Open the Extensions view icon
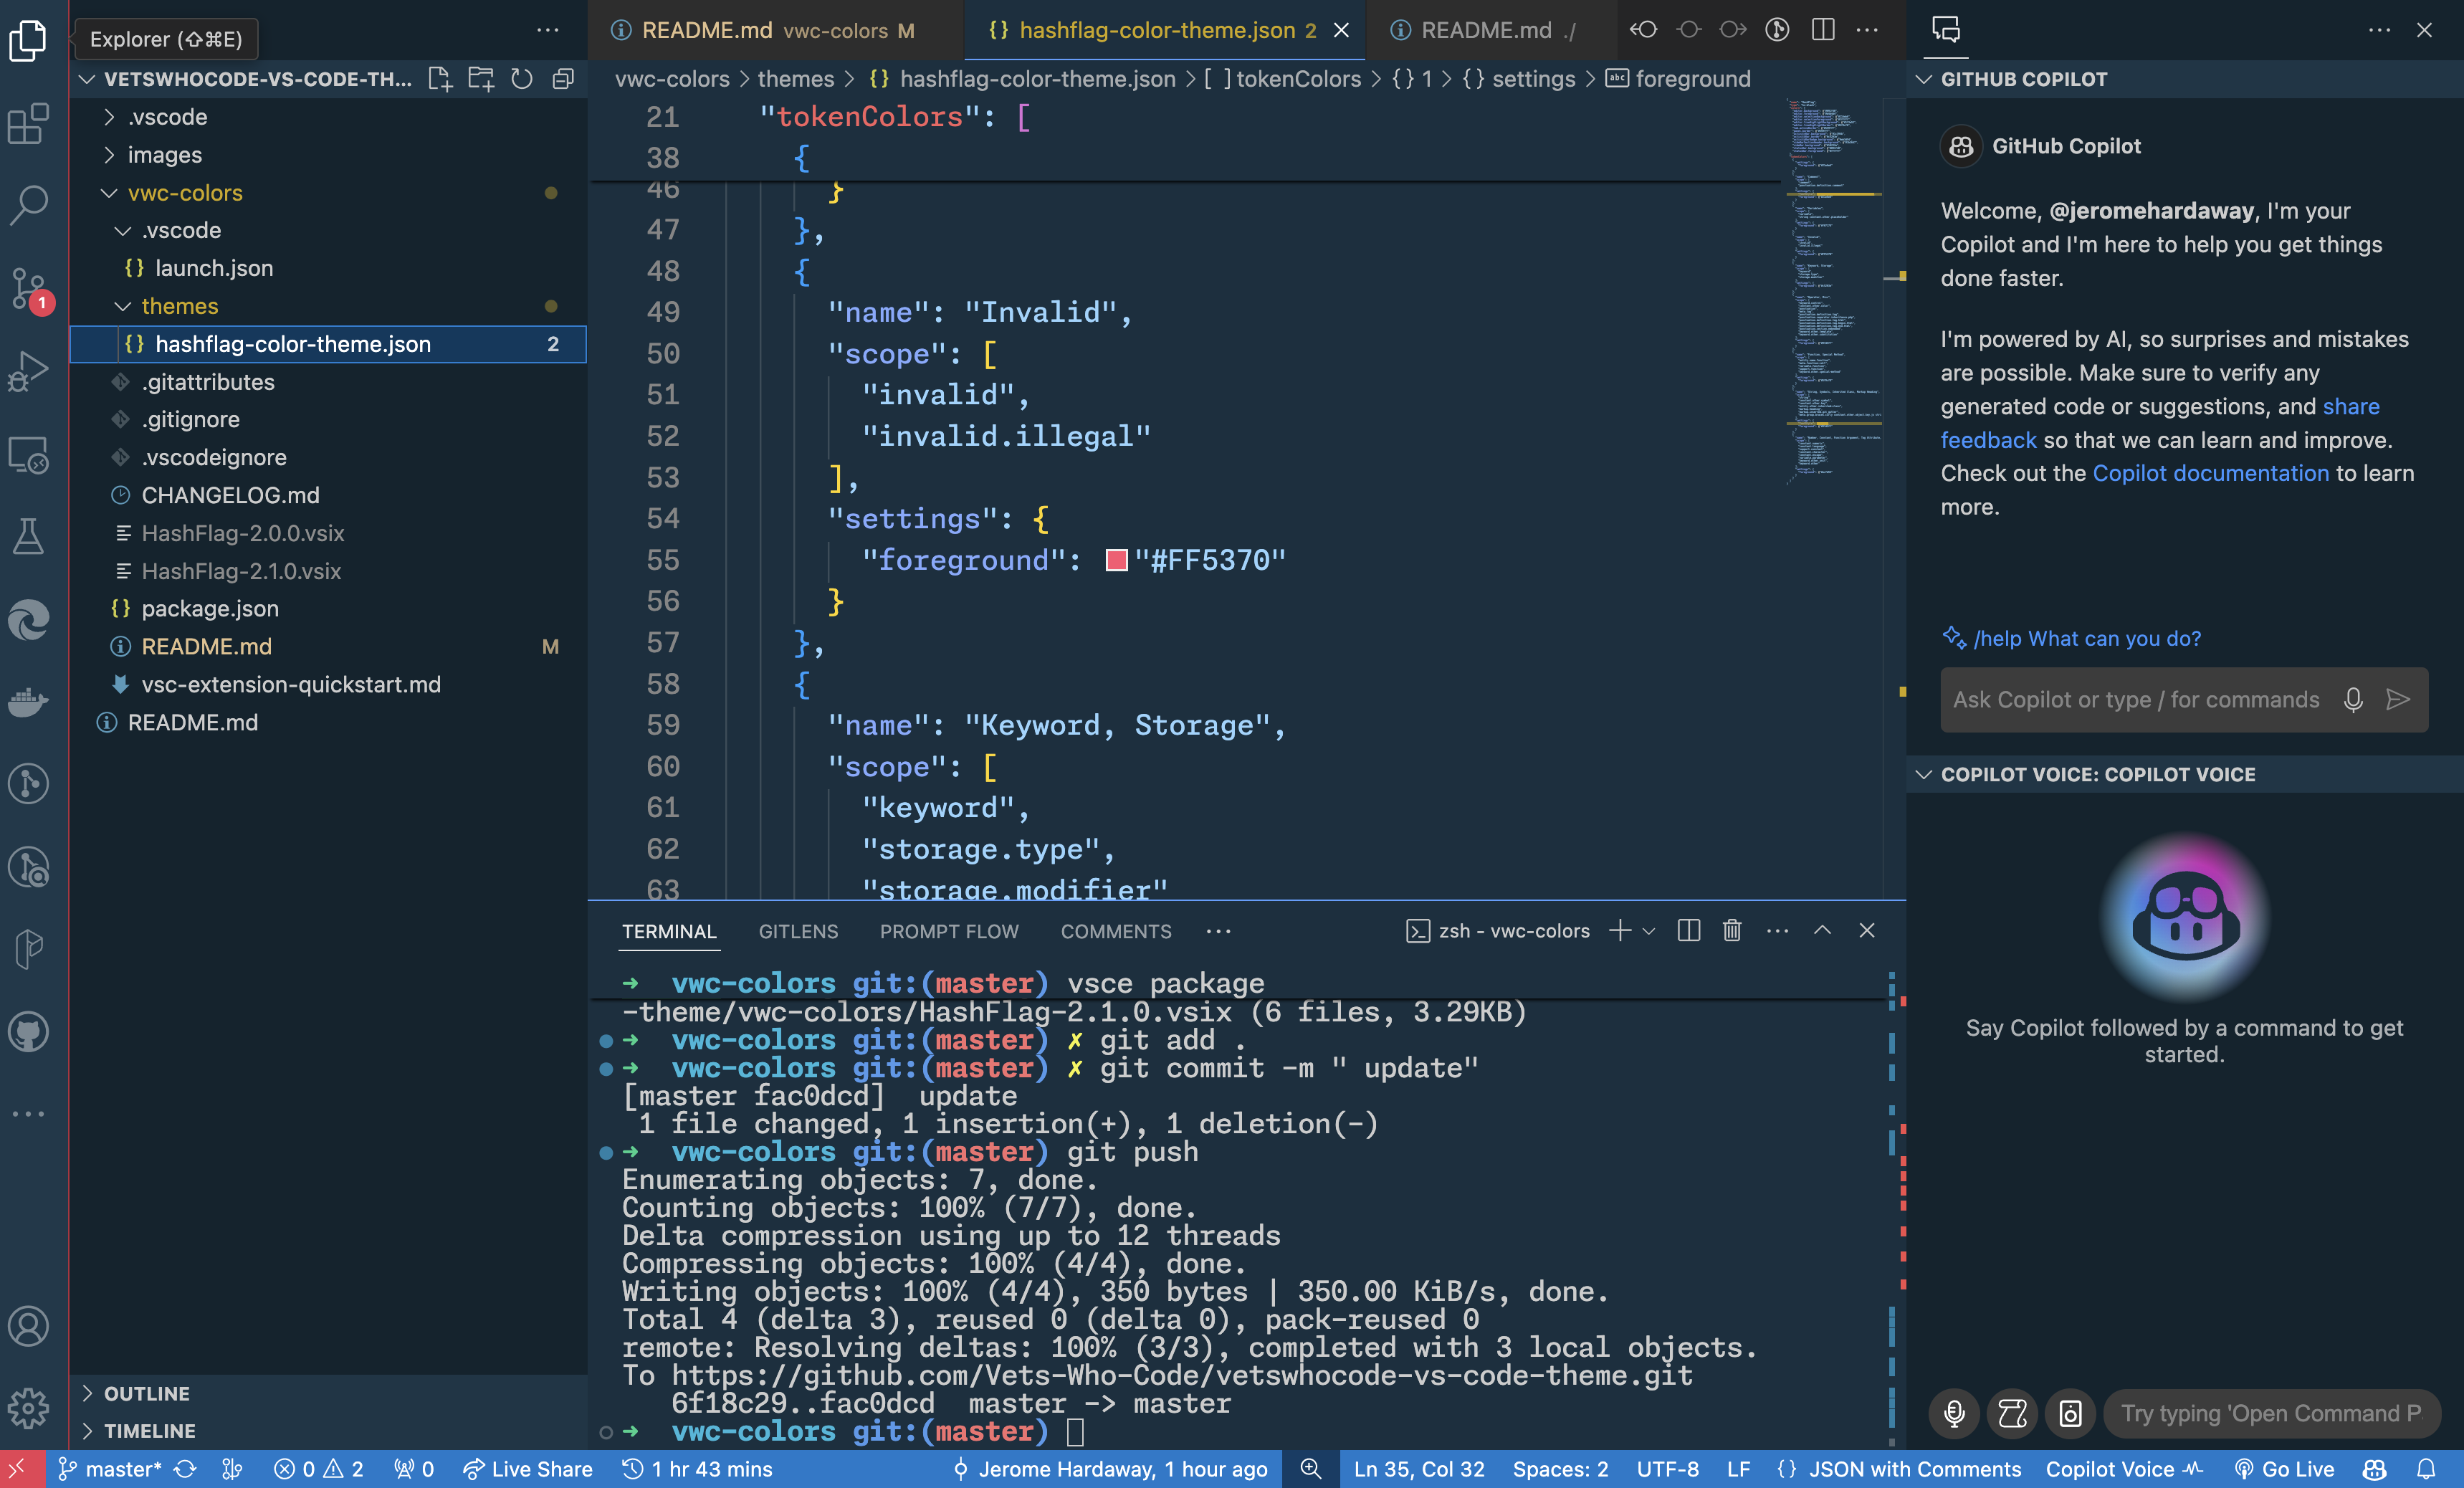 click(x=28, y=124)
